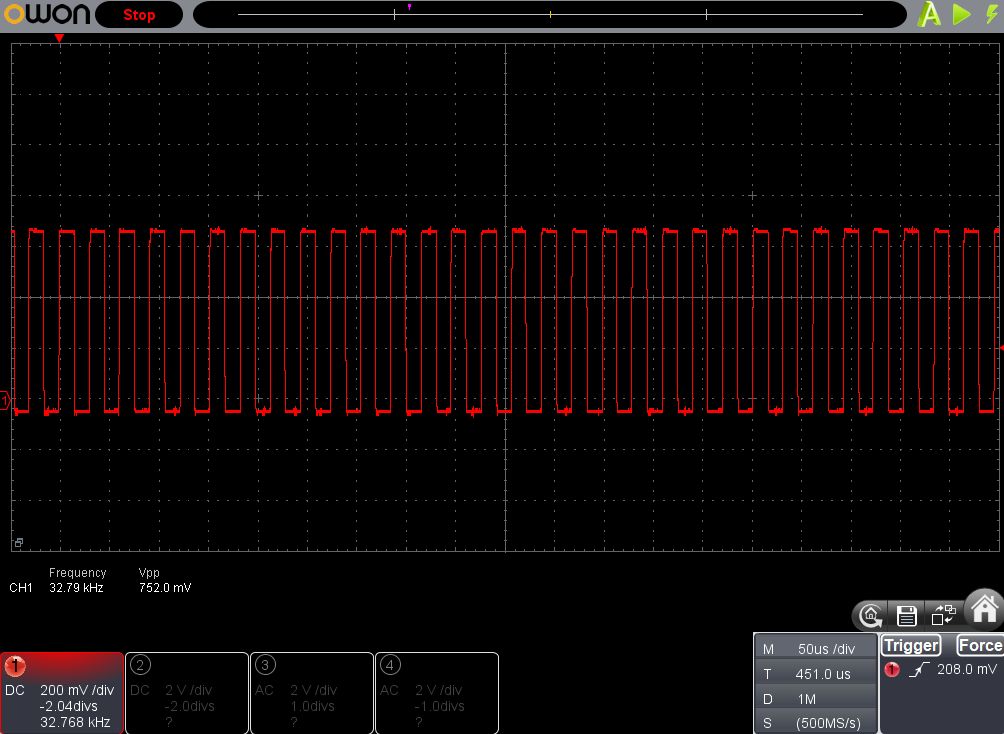Click the OWON logo
This screenshot has width=1004, height=734.
[47, 14]
